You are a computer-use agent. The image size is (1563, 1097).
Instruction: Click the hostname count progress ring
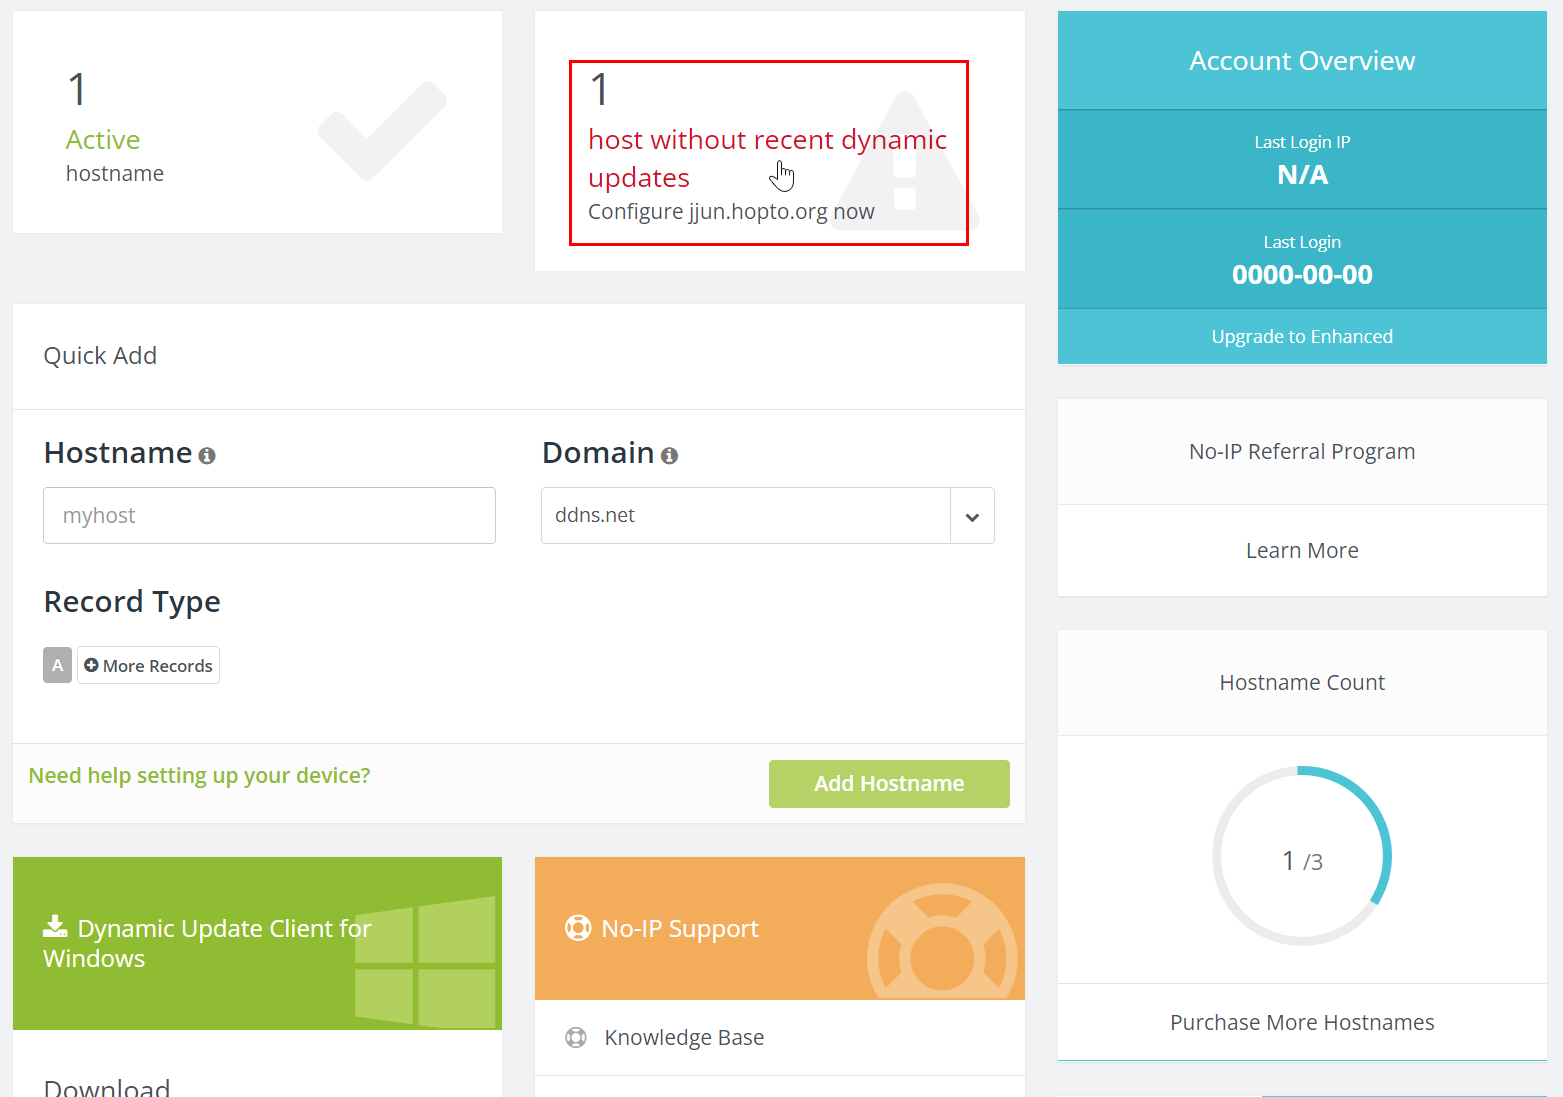click(1302, 856)
